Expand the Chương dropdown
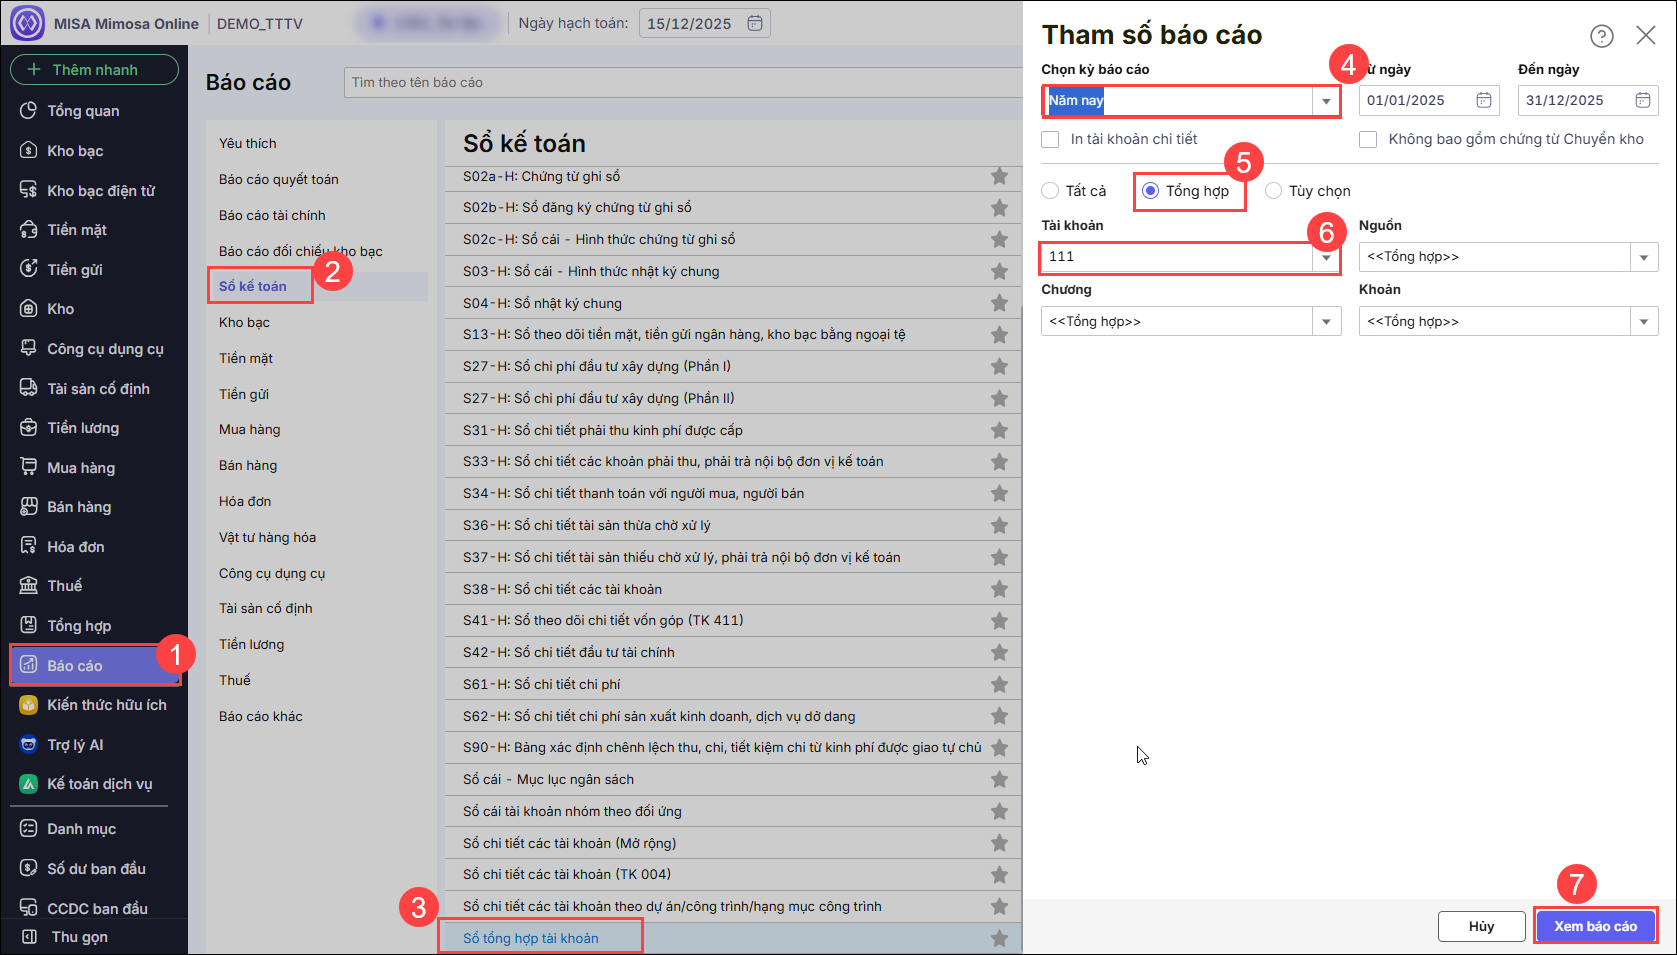This screenshot has height=955, width=1677. pyautogui.click(x=1326, y=322)
